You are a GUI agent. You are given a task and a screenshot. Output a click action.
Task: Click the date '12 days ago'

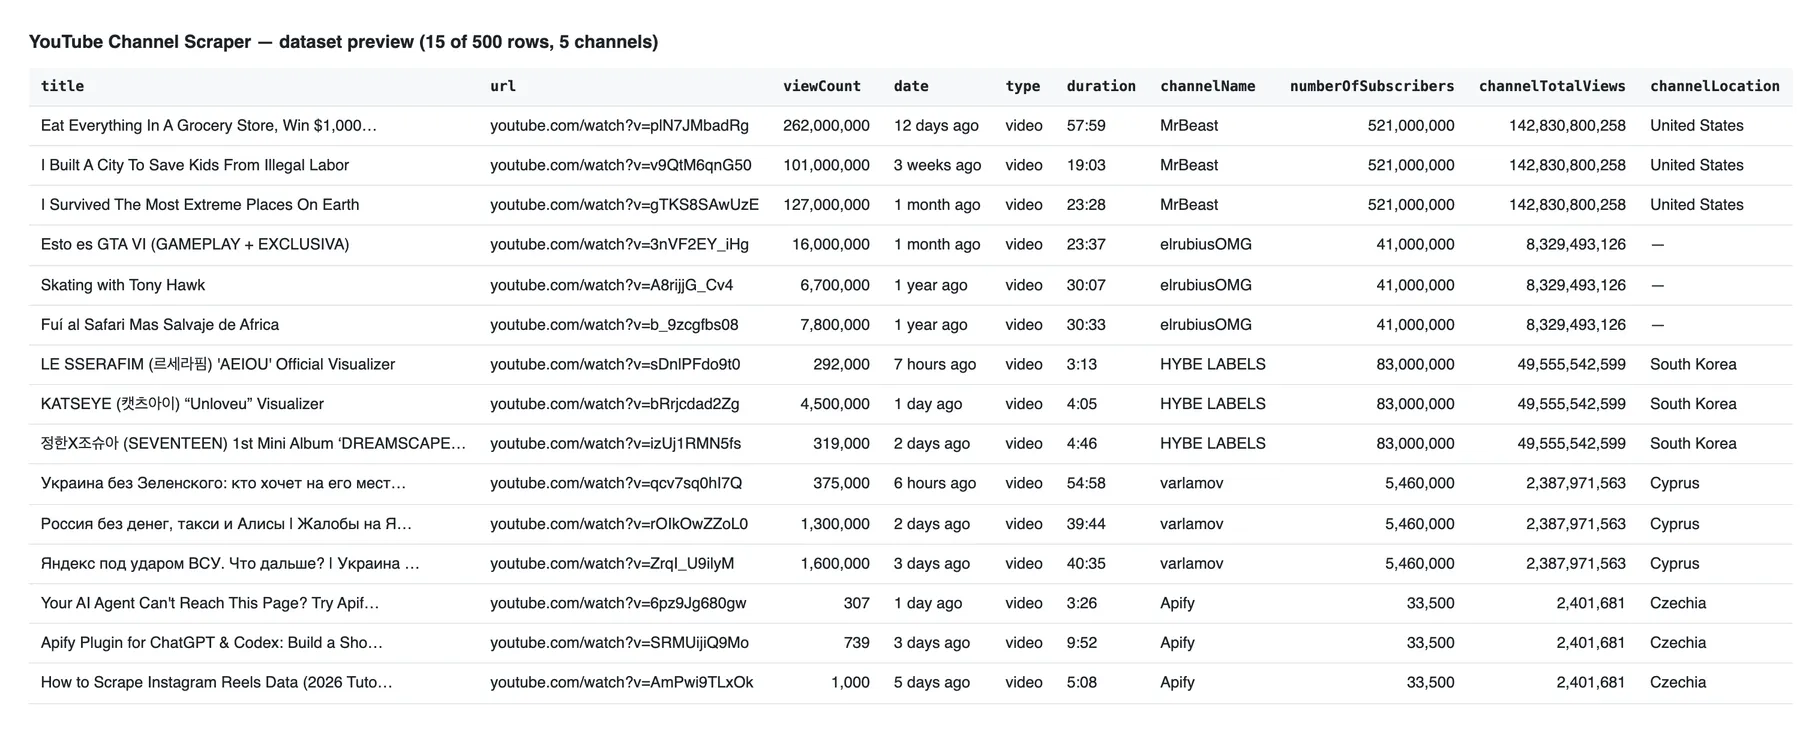(936, 125)
